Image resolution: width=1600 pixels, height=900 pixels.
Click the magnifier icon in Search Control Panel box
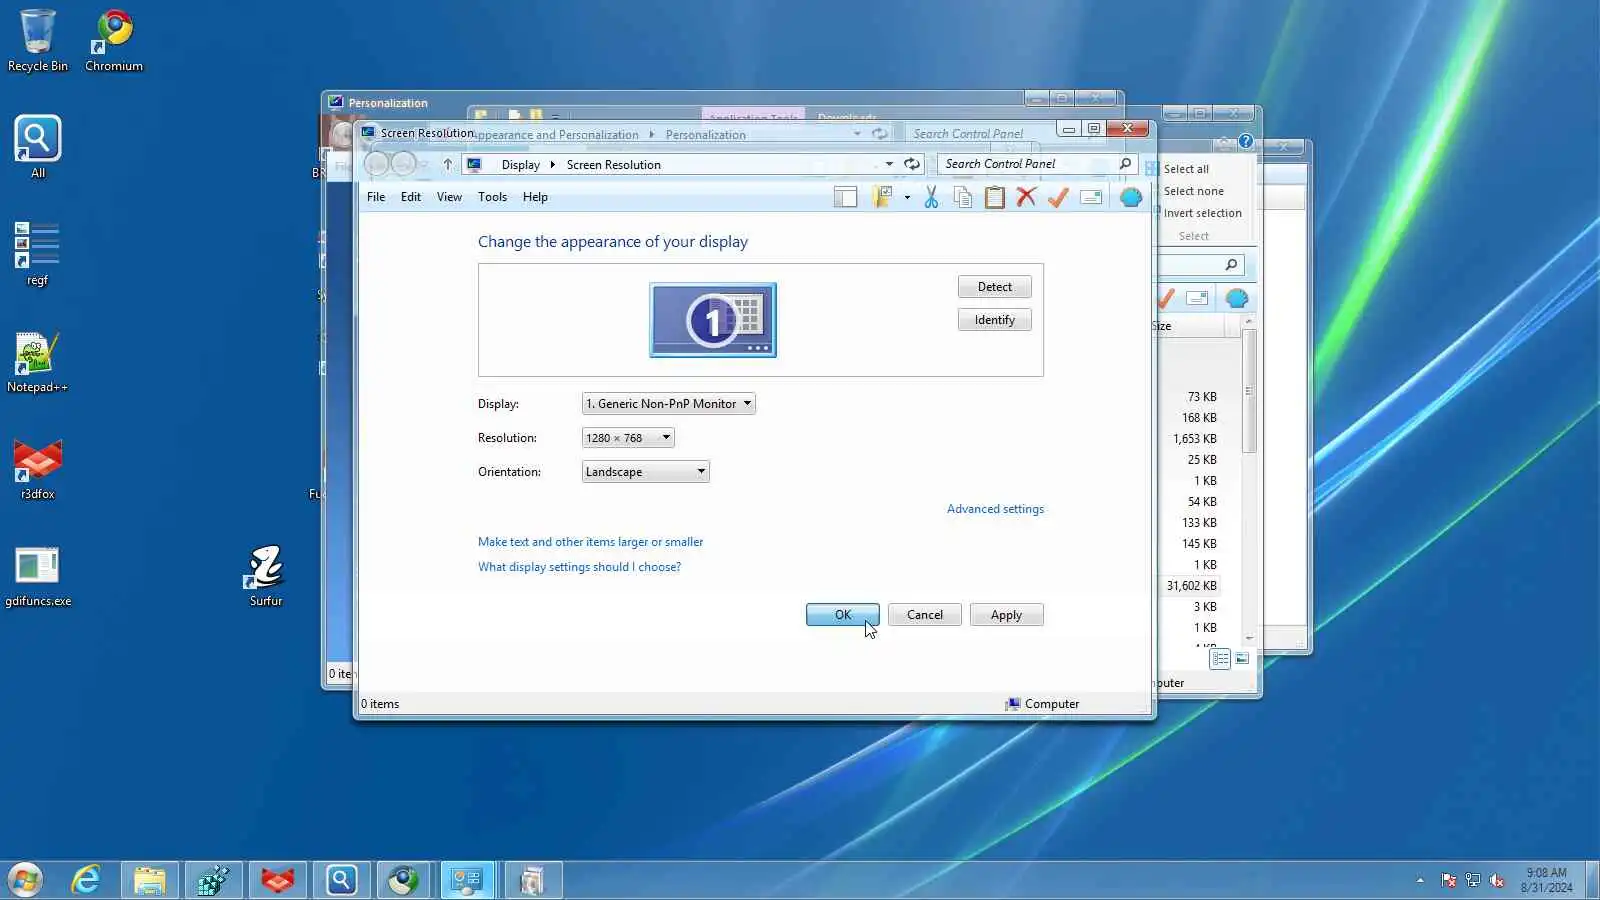pyautogui.click(x=1125, y=164)
